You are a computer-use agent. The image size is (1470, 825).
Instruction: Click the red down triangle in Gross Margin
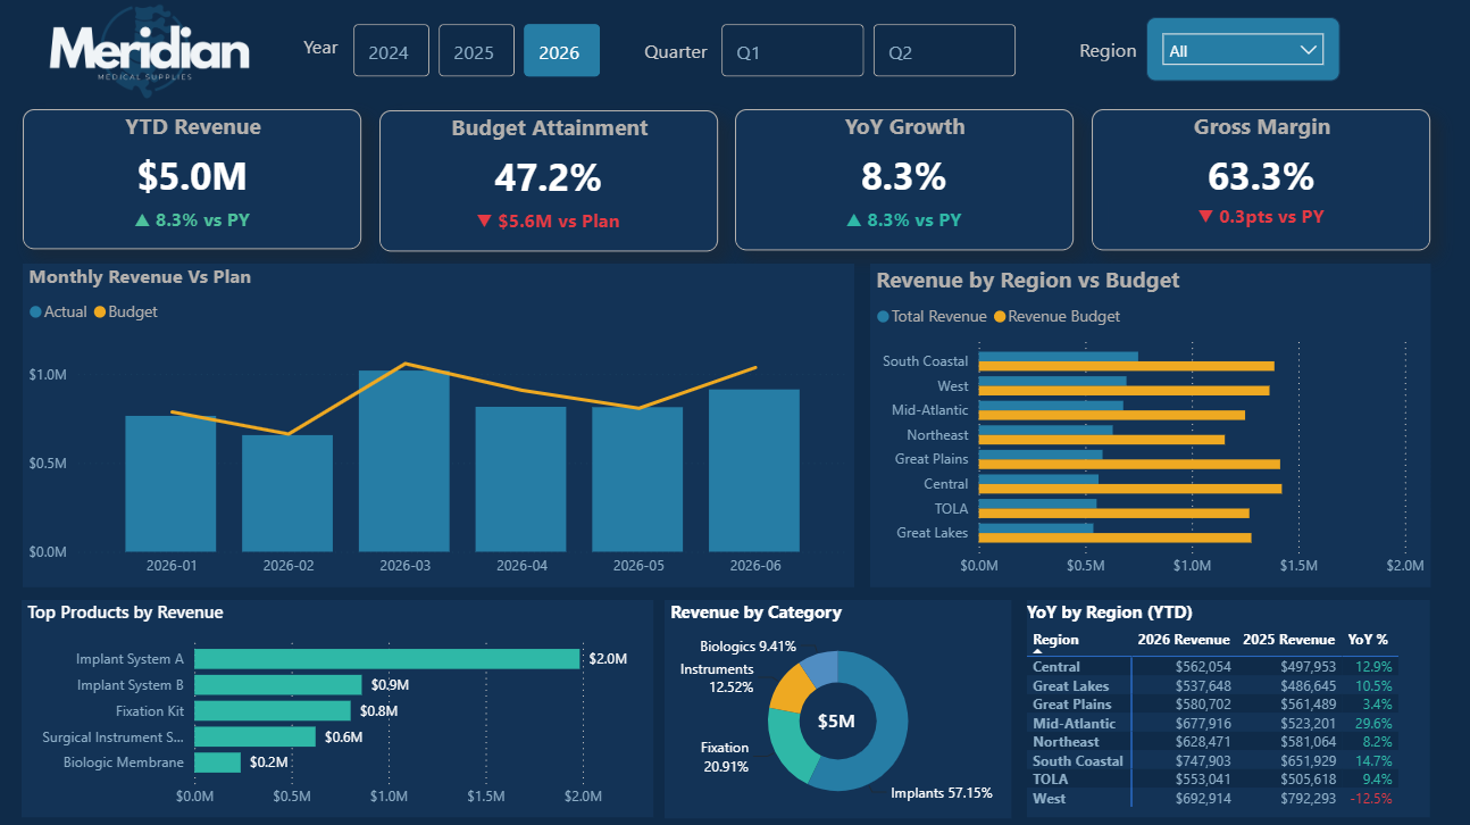[1205, 216]
